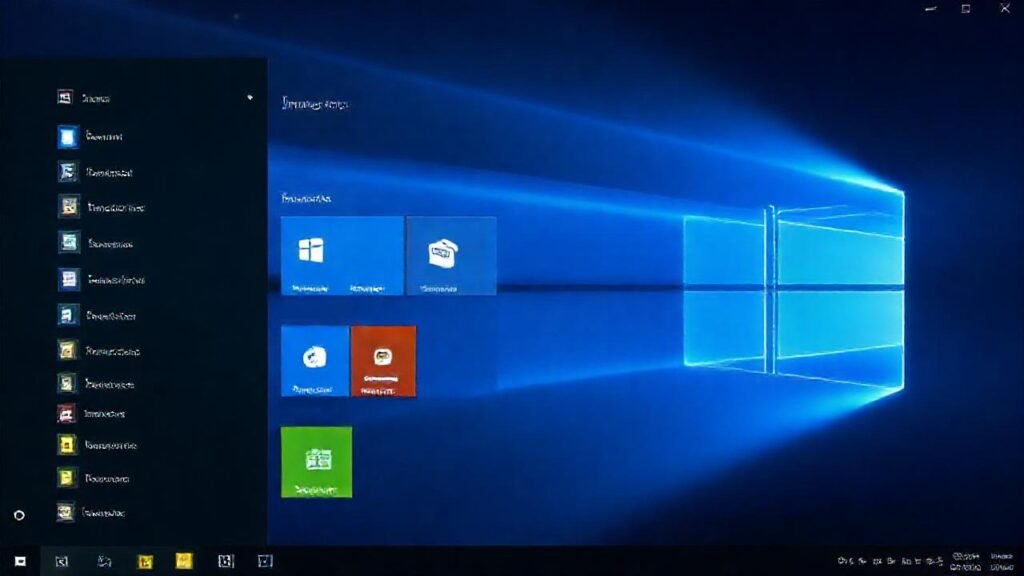Select the rightmost application icon on the taskbar
The height and width of the screenshot is (576, 1024).
coord(263,560)
